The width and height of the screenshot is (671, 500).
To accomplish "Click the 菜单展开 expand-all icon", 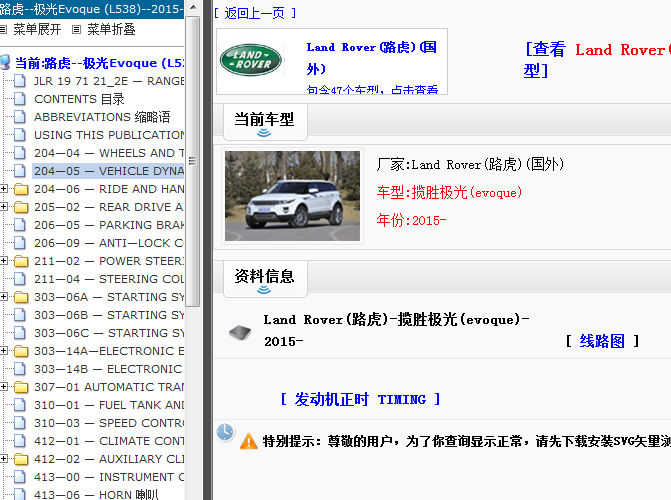I will pyautogui.click(x=3, y=30).
